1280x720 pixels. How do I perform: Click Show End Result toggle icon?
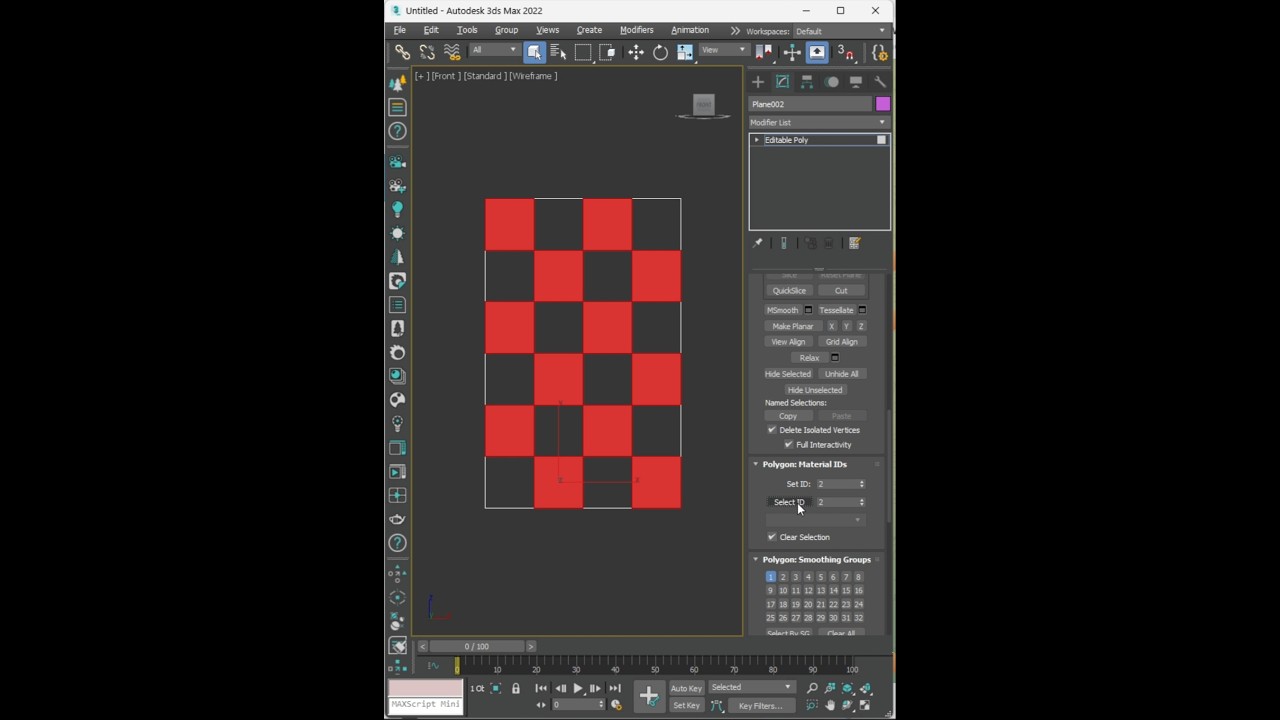[x=784, y=243]
